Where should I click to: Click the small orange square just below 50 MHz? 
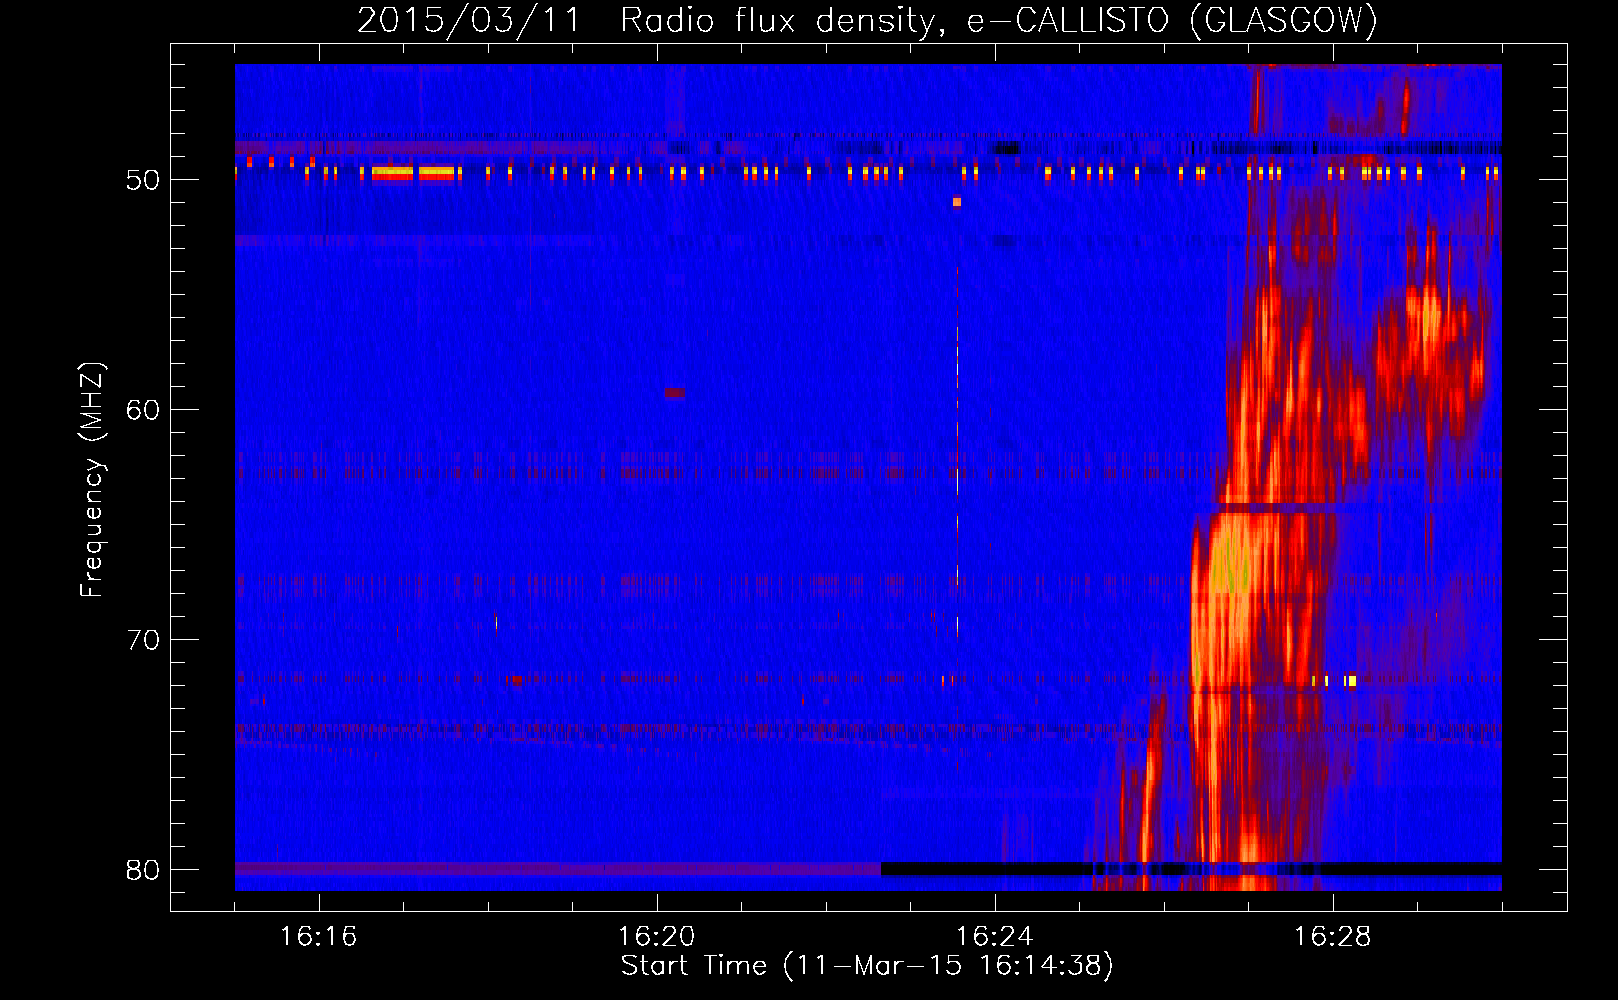point(957,202)
